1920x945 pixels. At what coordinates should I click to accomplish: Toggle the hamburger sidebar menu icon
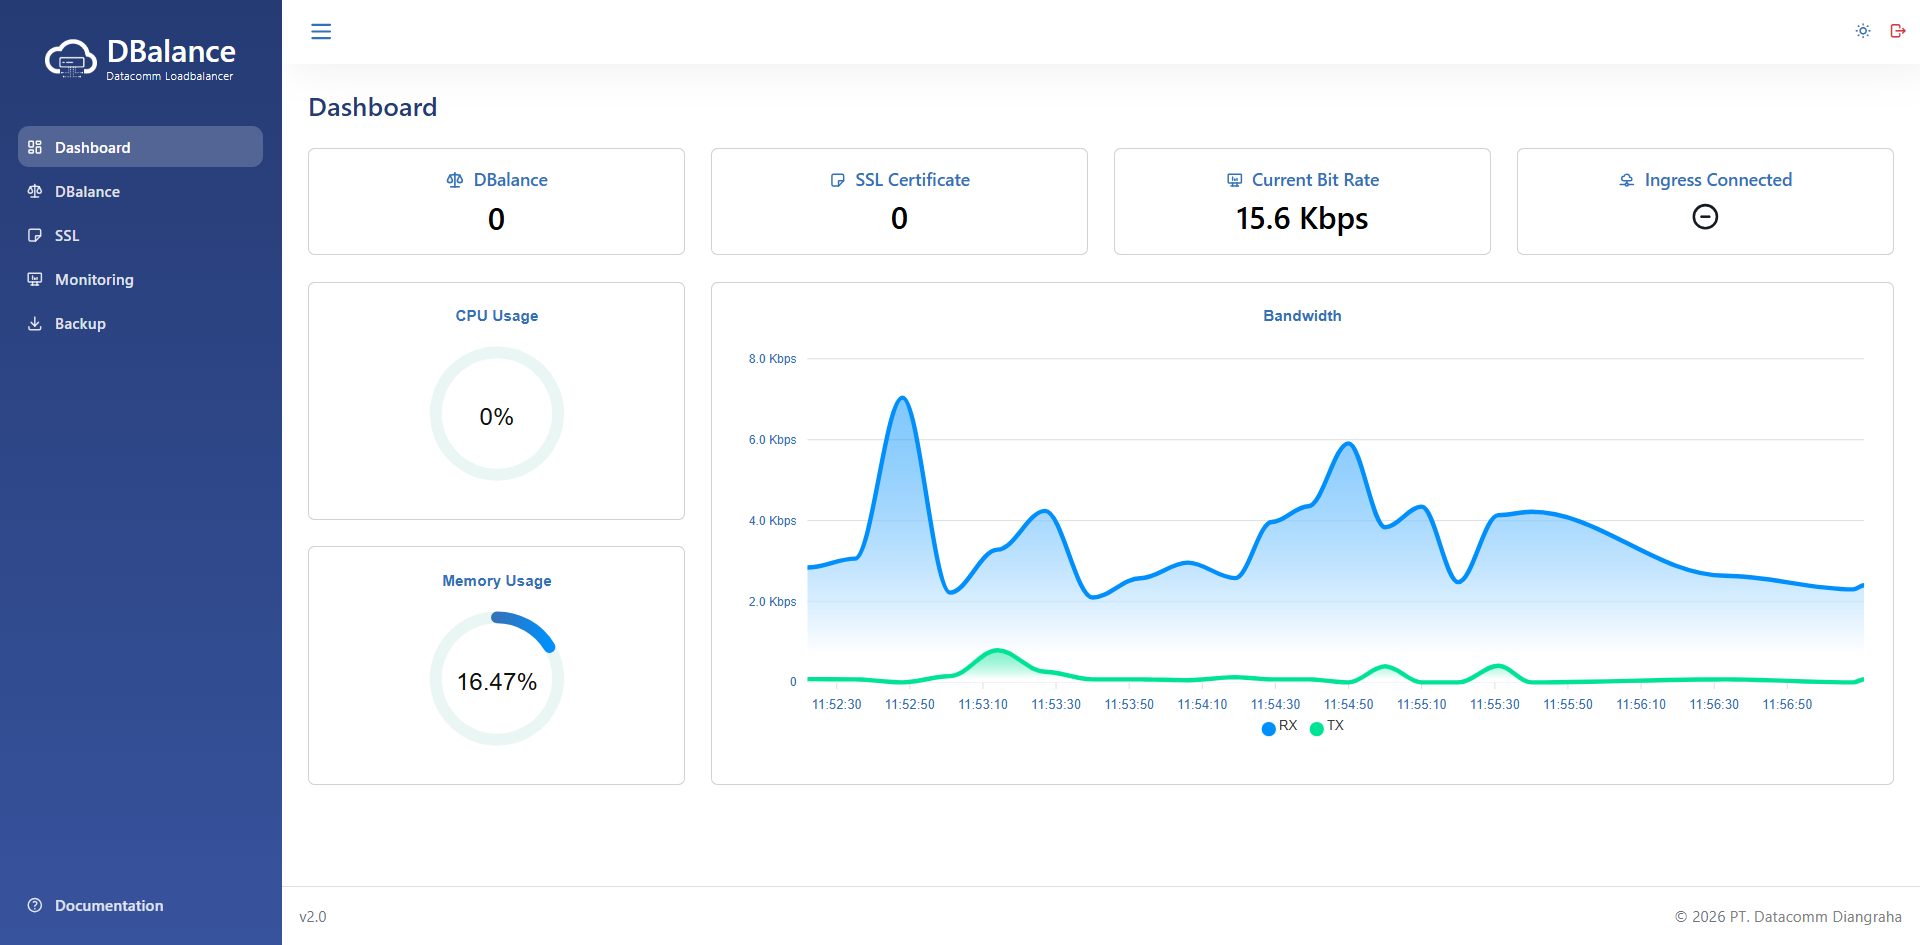(x=321, y=32)
